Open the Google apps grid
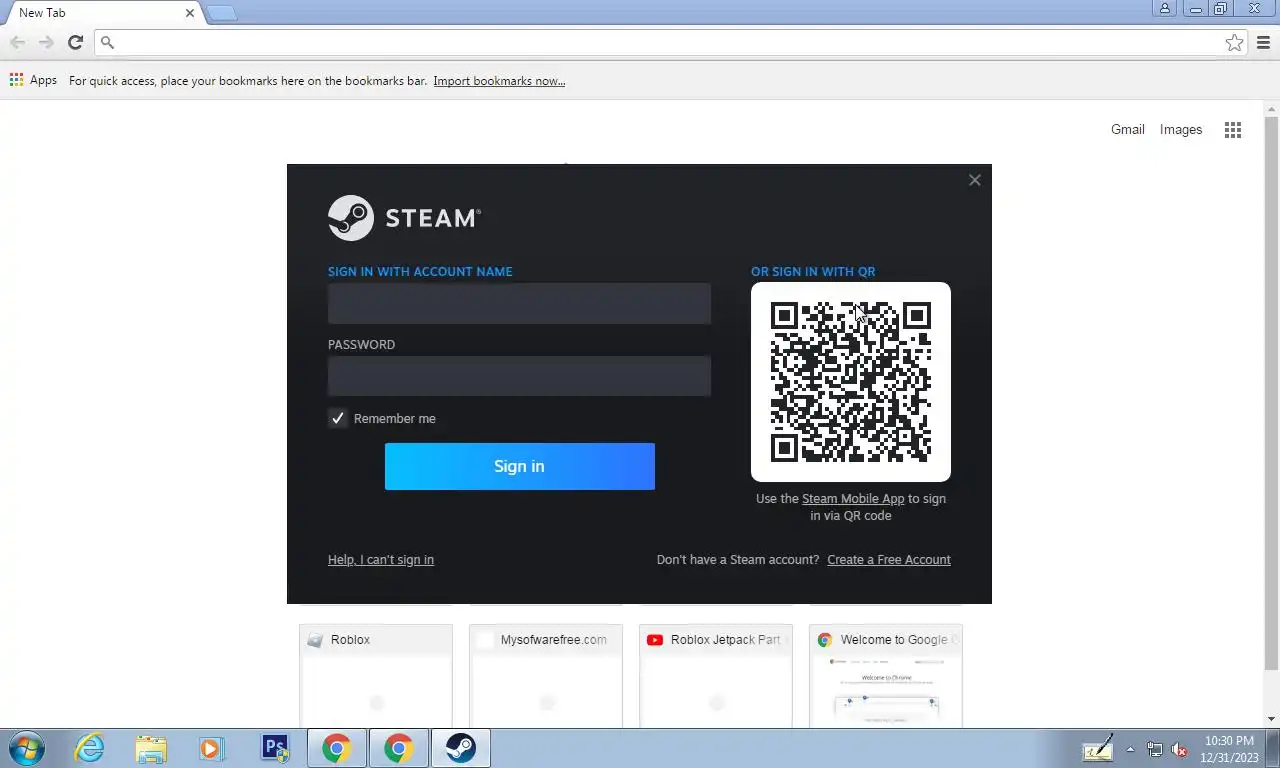The width and height of the screenshot is (1280, 768). (1233, 130)
